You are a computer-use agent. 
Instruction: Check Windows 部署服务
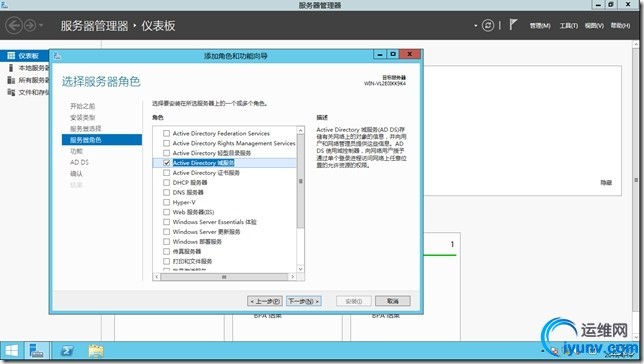(166, 242)
